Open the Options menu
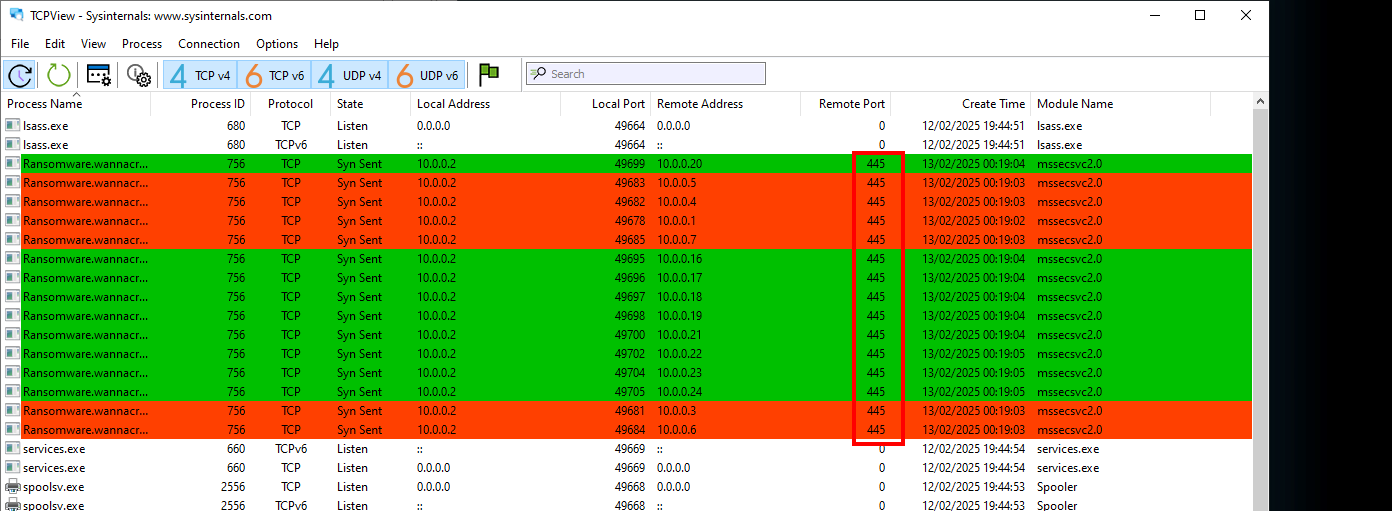Image resolution: width=1392 pixels, height=511 pixels. [x=277, y=44]
